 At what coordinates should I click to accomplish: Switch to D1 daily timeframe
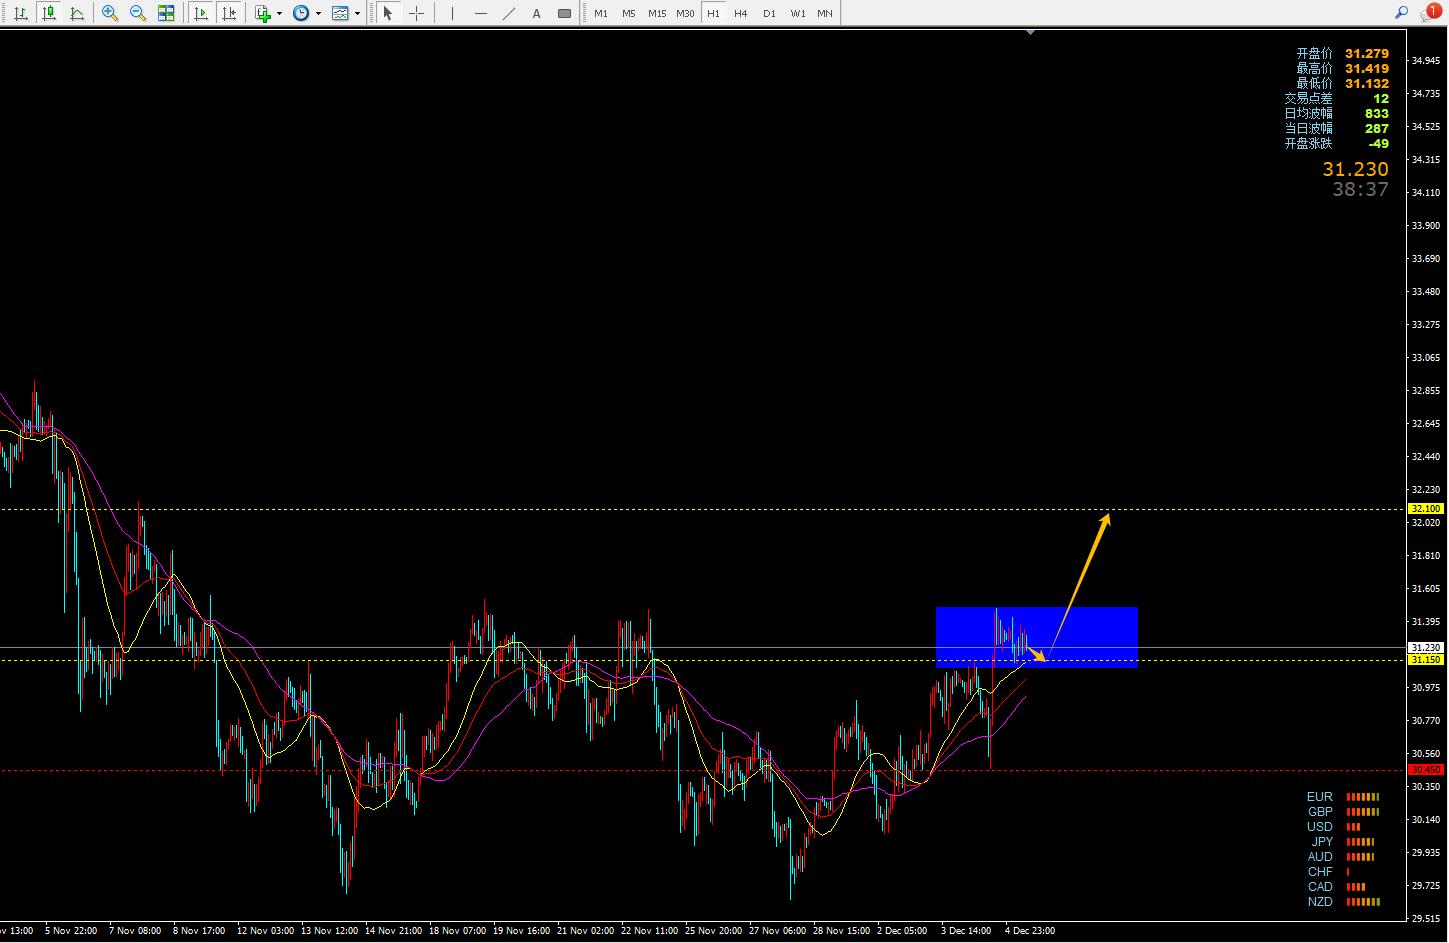769,13
